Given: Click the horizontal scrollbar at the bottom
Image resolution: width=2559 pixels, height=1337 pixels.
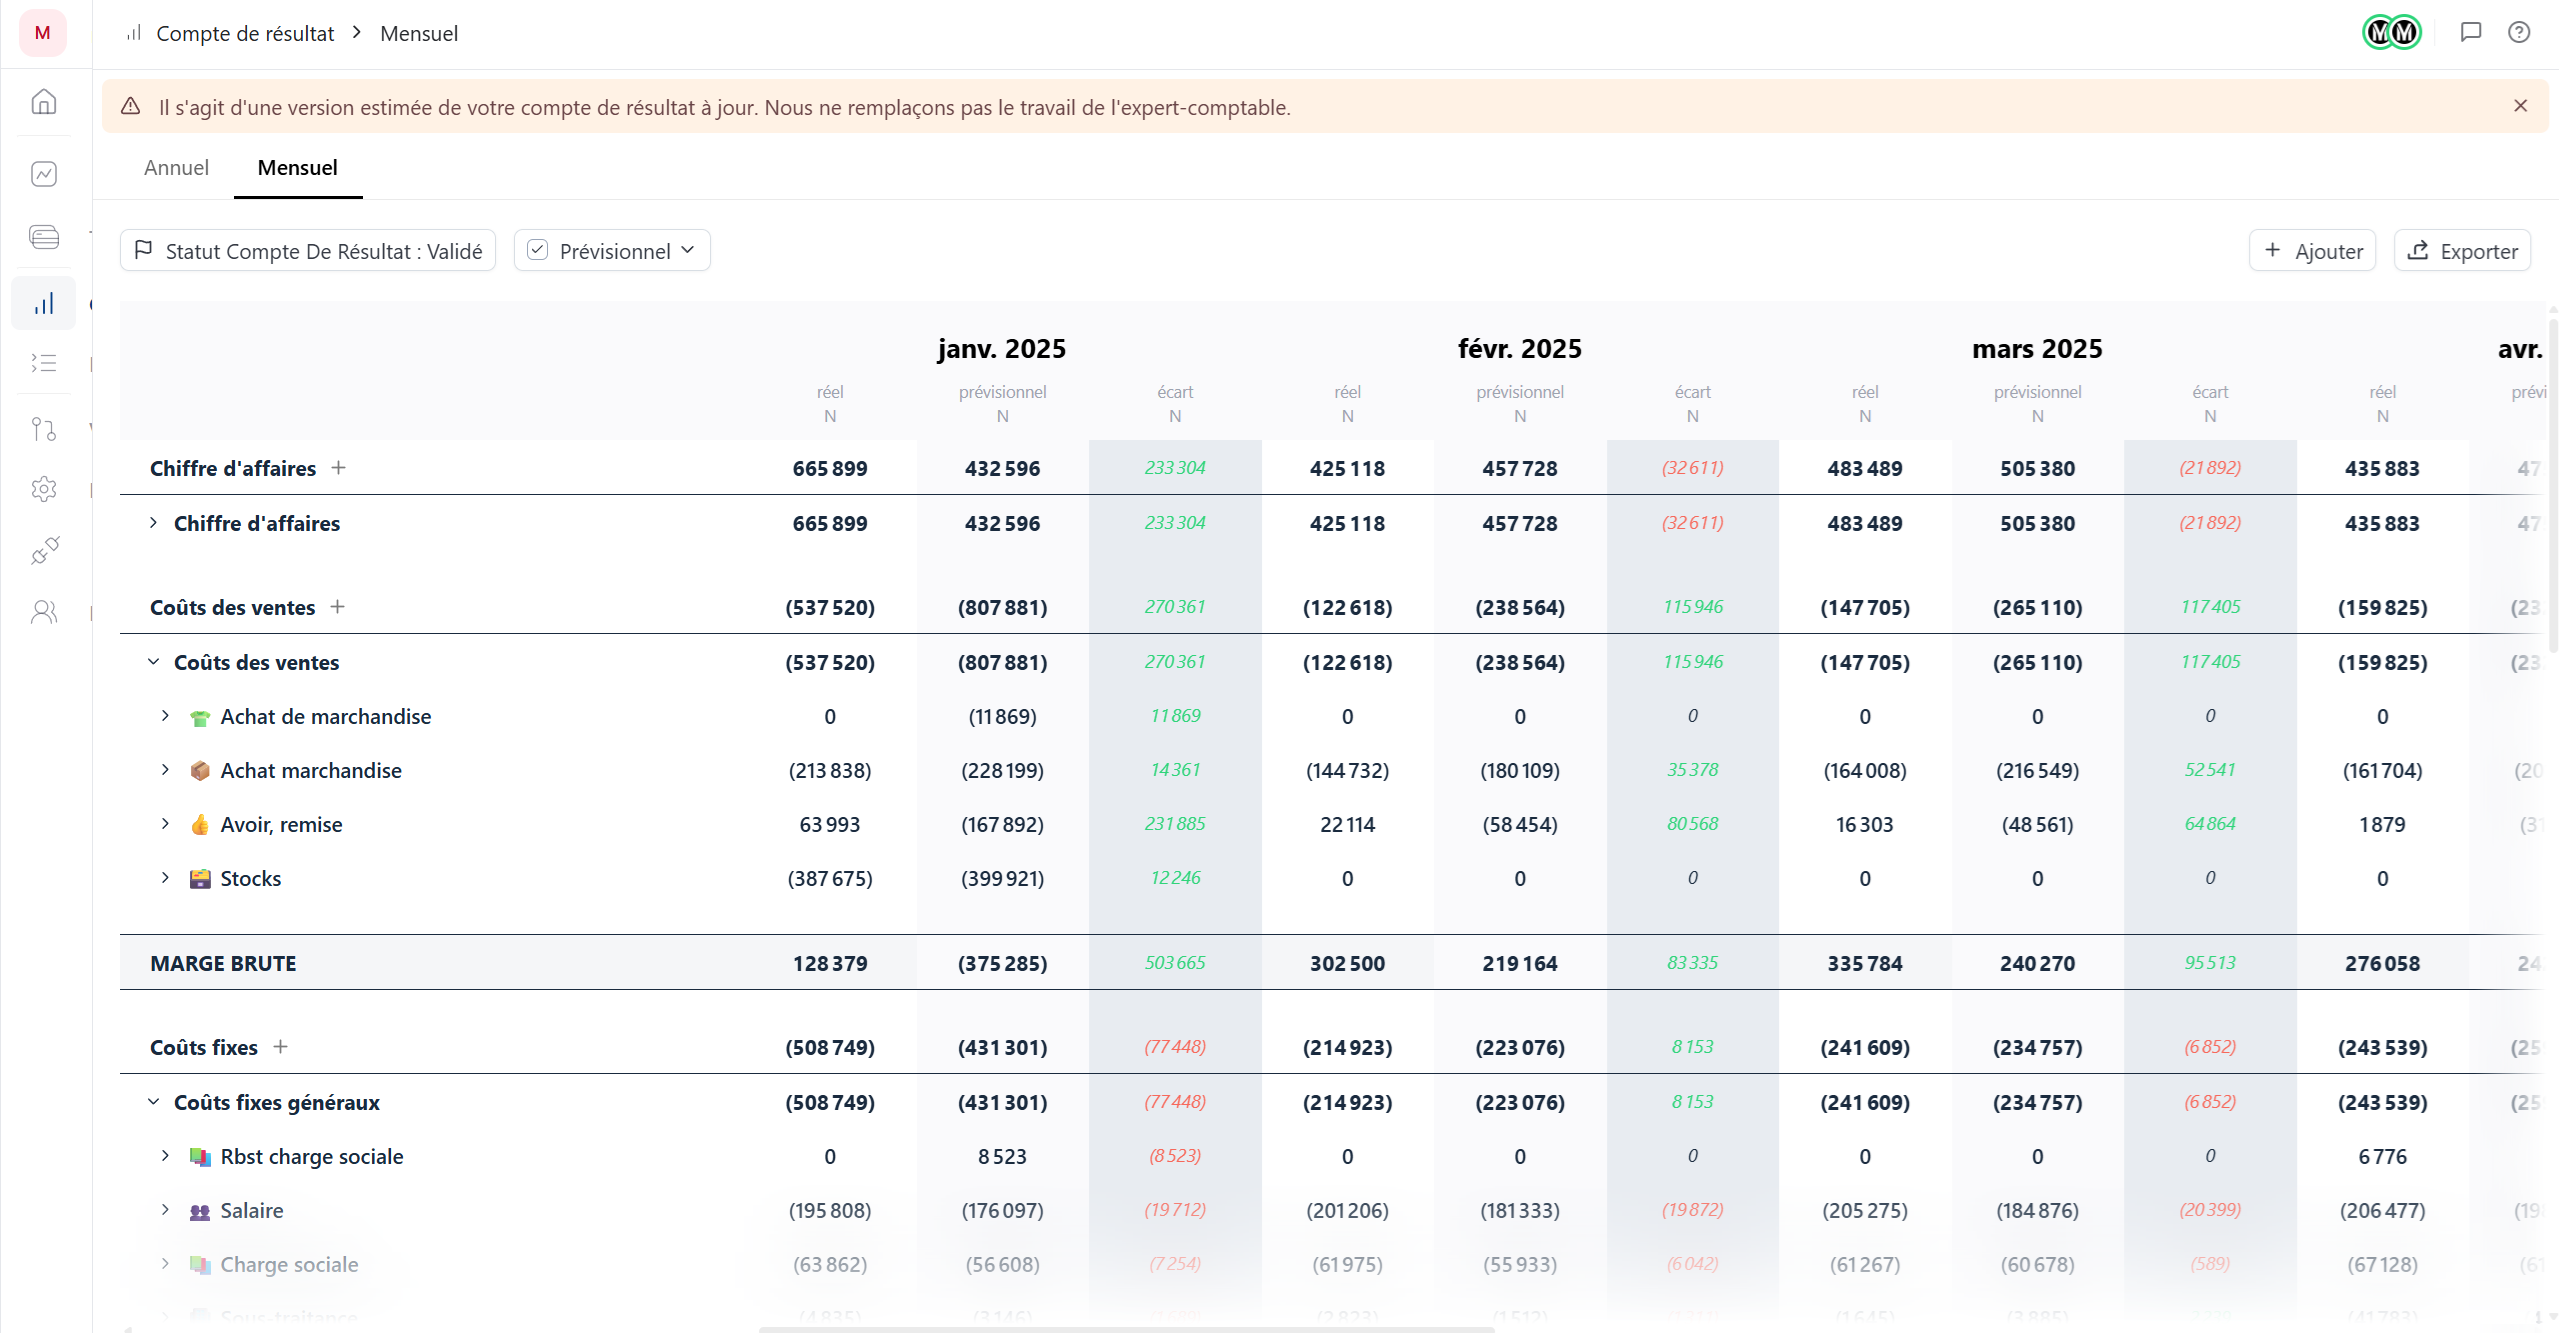Looking at the screenshot, I should (1126, 1331).
